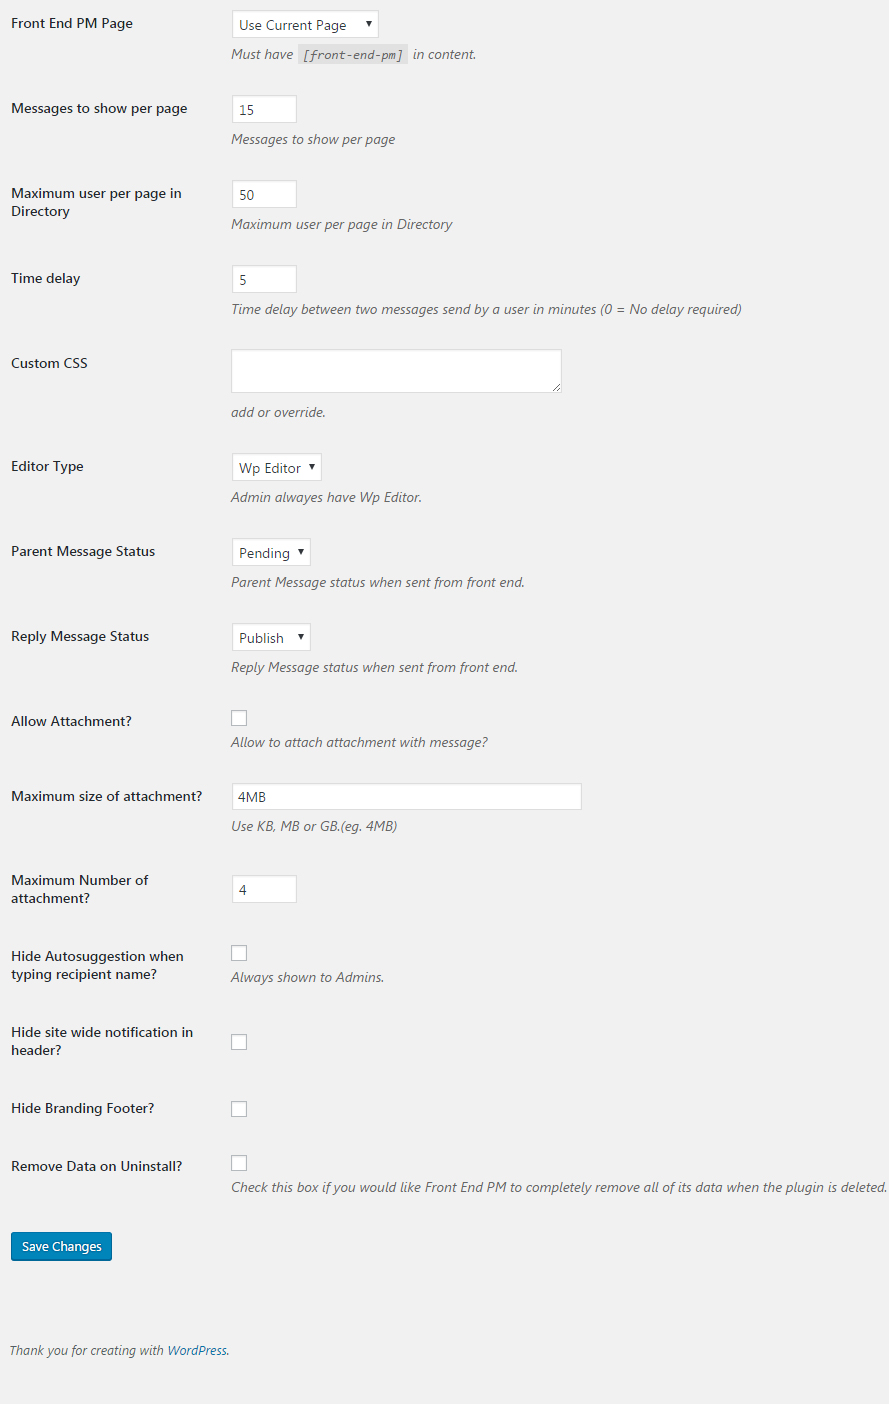
Task: Open the WordPress link in footer
Action: [197, 1351]
